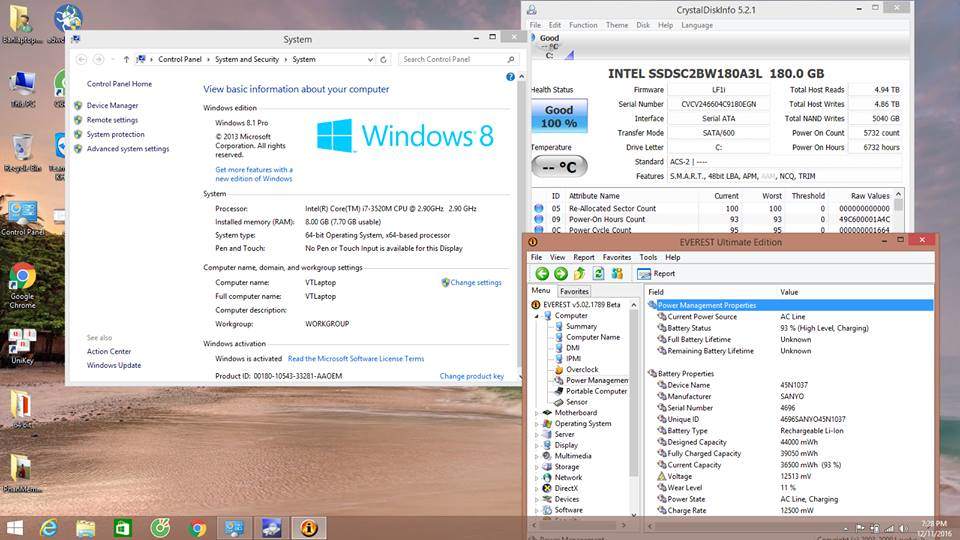The width and height of the screenshot is (960, 540).
Task: Expand the Motherboard node in EVEREST
Action: pyautogui.click(x=537, y=413)
